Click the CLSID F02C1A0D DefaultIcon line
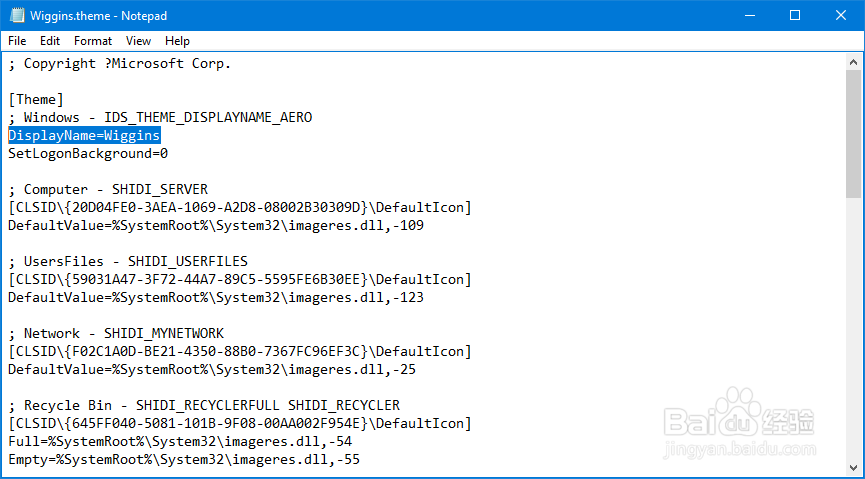 coord(240,351)
